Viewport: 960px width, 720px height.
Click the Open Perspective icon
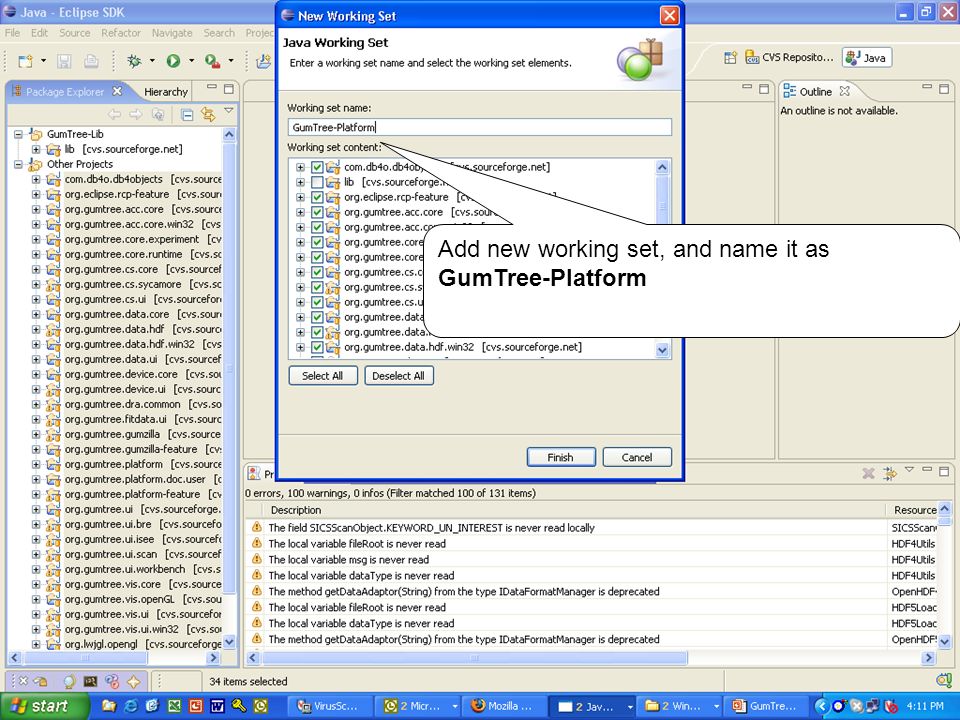730,58
